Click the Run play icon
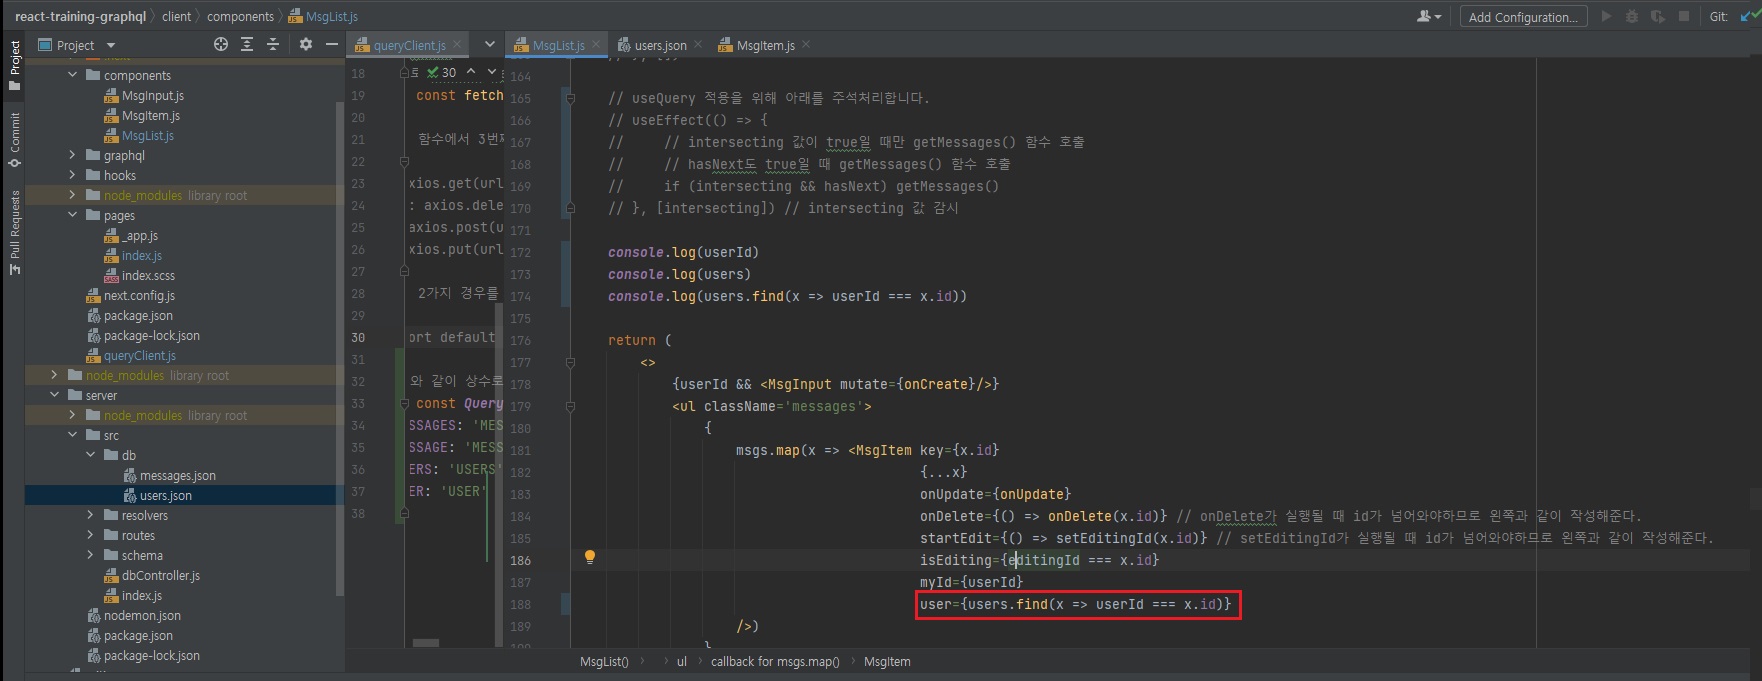Image resolution: width=1762 pixels, height=681 pixels. (x=1606, y=16)
